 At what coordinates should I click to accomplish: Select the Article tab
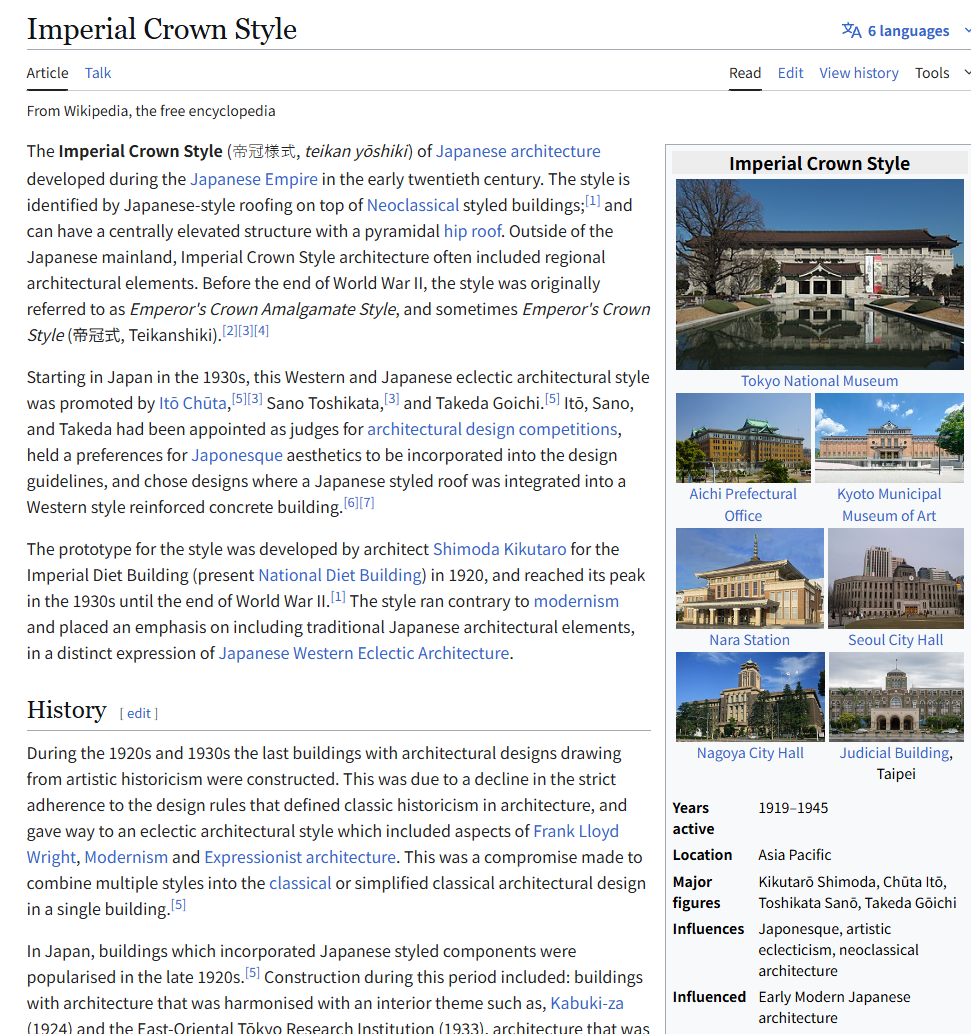48,73
